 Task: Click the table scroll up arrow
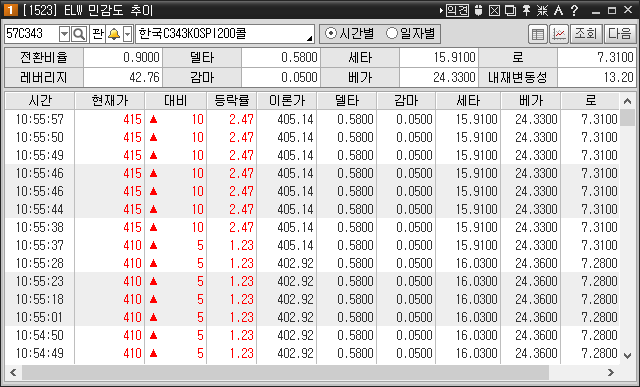(627, 101)
